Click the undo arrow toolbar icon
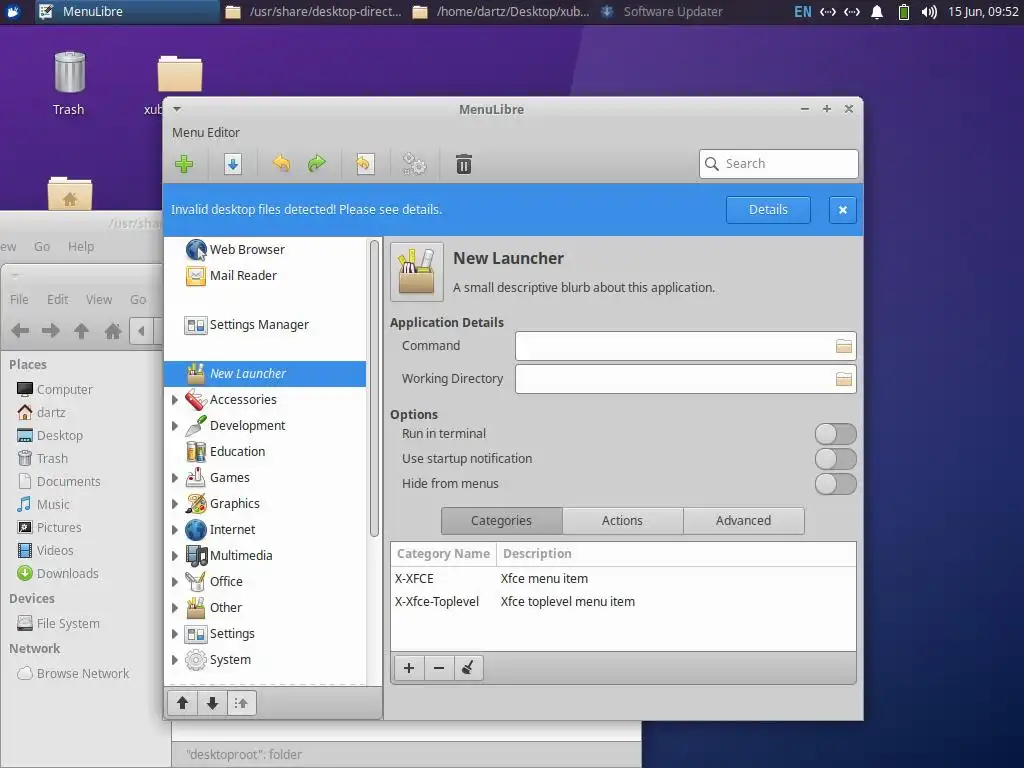This screenshot has height=768, width=1024. (x=281, y=163)
